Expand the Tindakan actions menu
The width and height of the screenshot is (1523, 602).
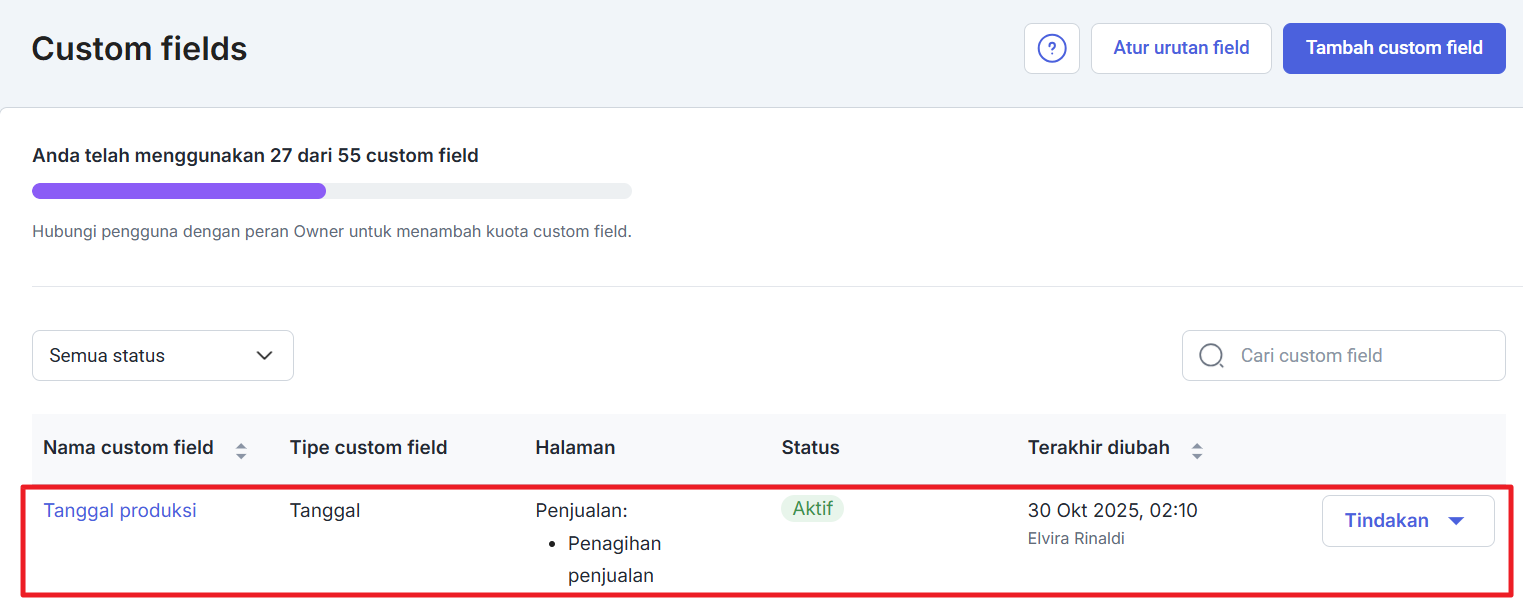coord(1407,521)
